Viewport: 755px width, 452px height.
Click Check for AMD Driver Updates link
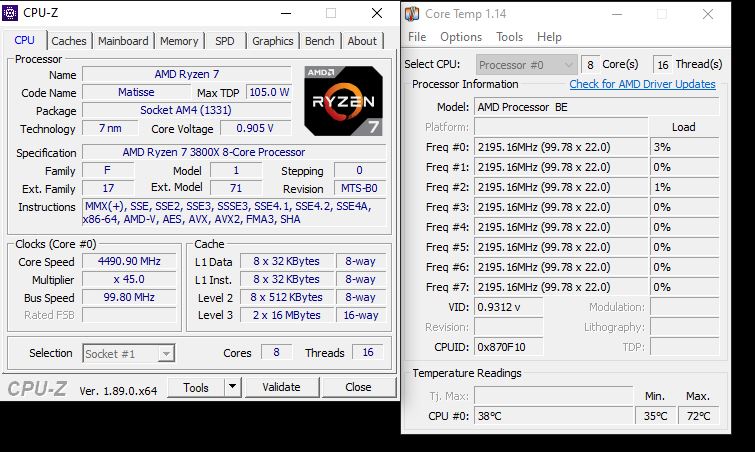(642, 84)
